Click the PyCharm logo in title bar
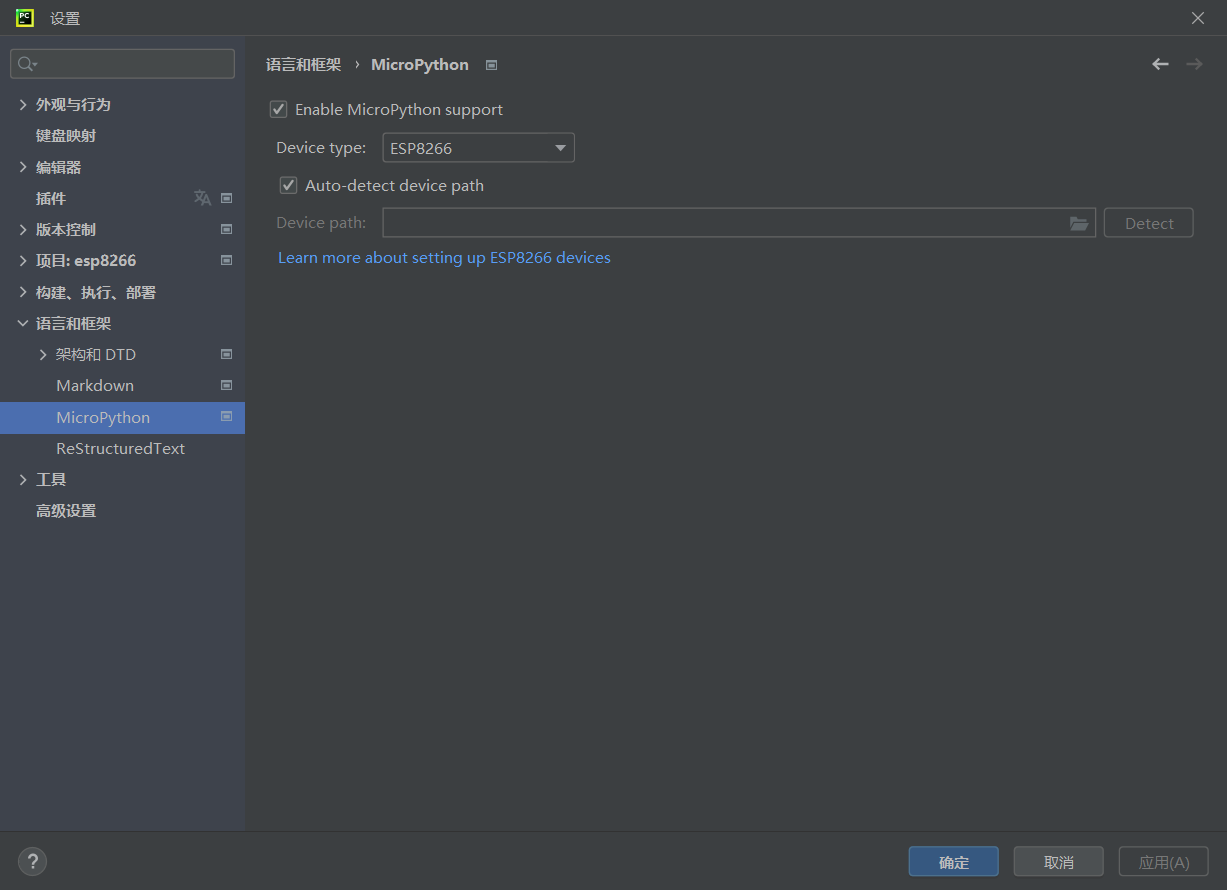The height and width of the screenshot is (890, 1227). [x=25, y=18]
